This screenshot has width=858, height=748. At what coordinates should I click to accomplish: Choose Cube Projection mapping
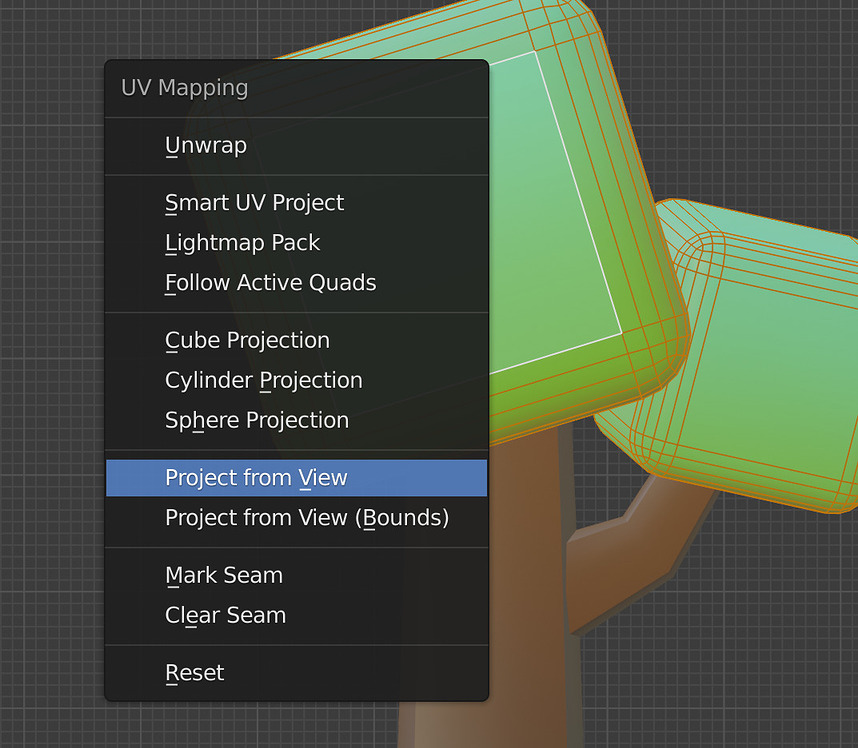[247, 340]
